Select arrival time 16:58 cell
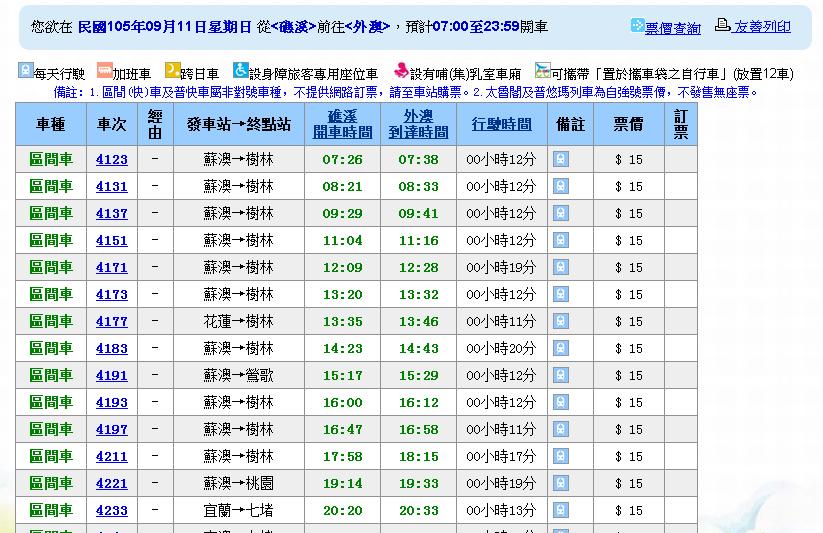The width and height of the screenshot is (823, 533). coord(418,430)
